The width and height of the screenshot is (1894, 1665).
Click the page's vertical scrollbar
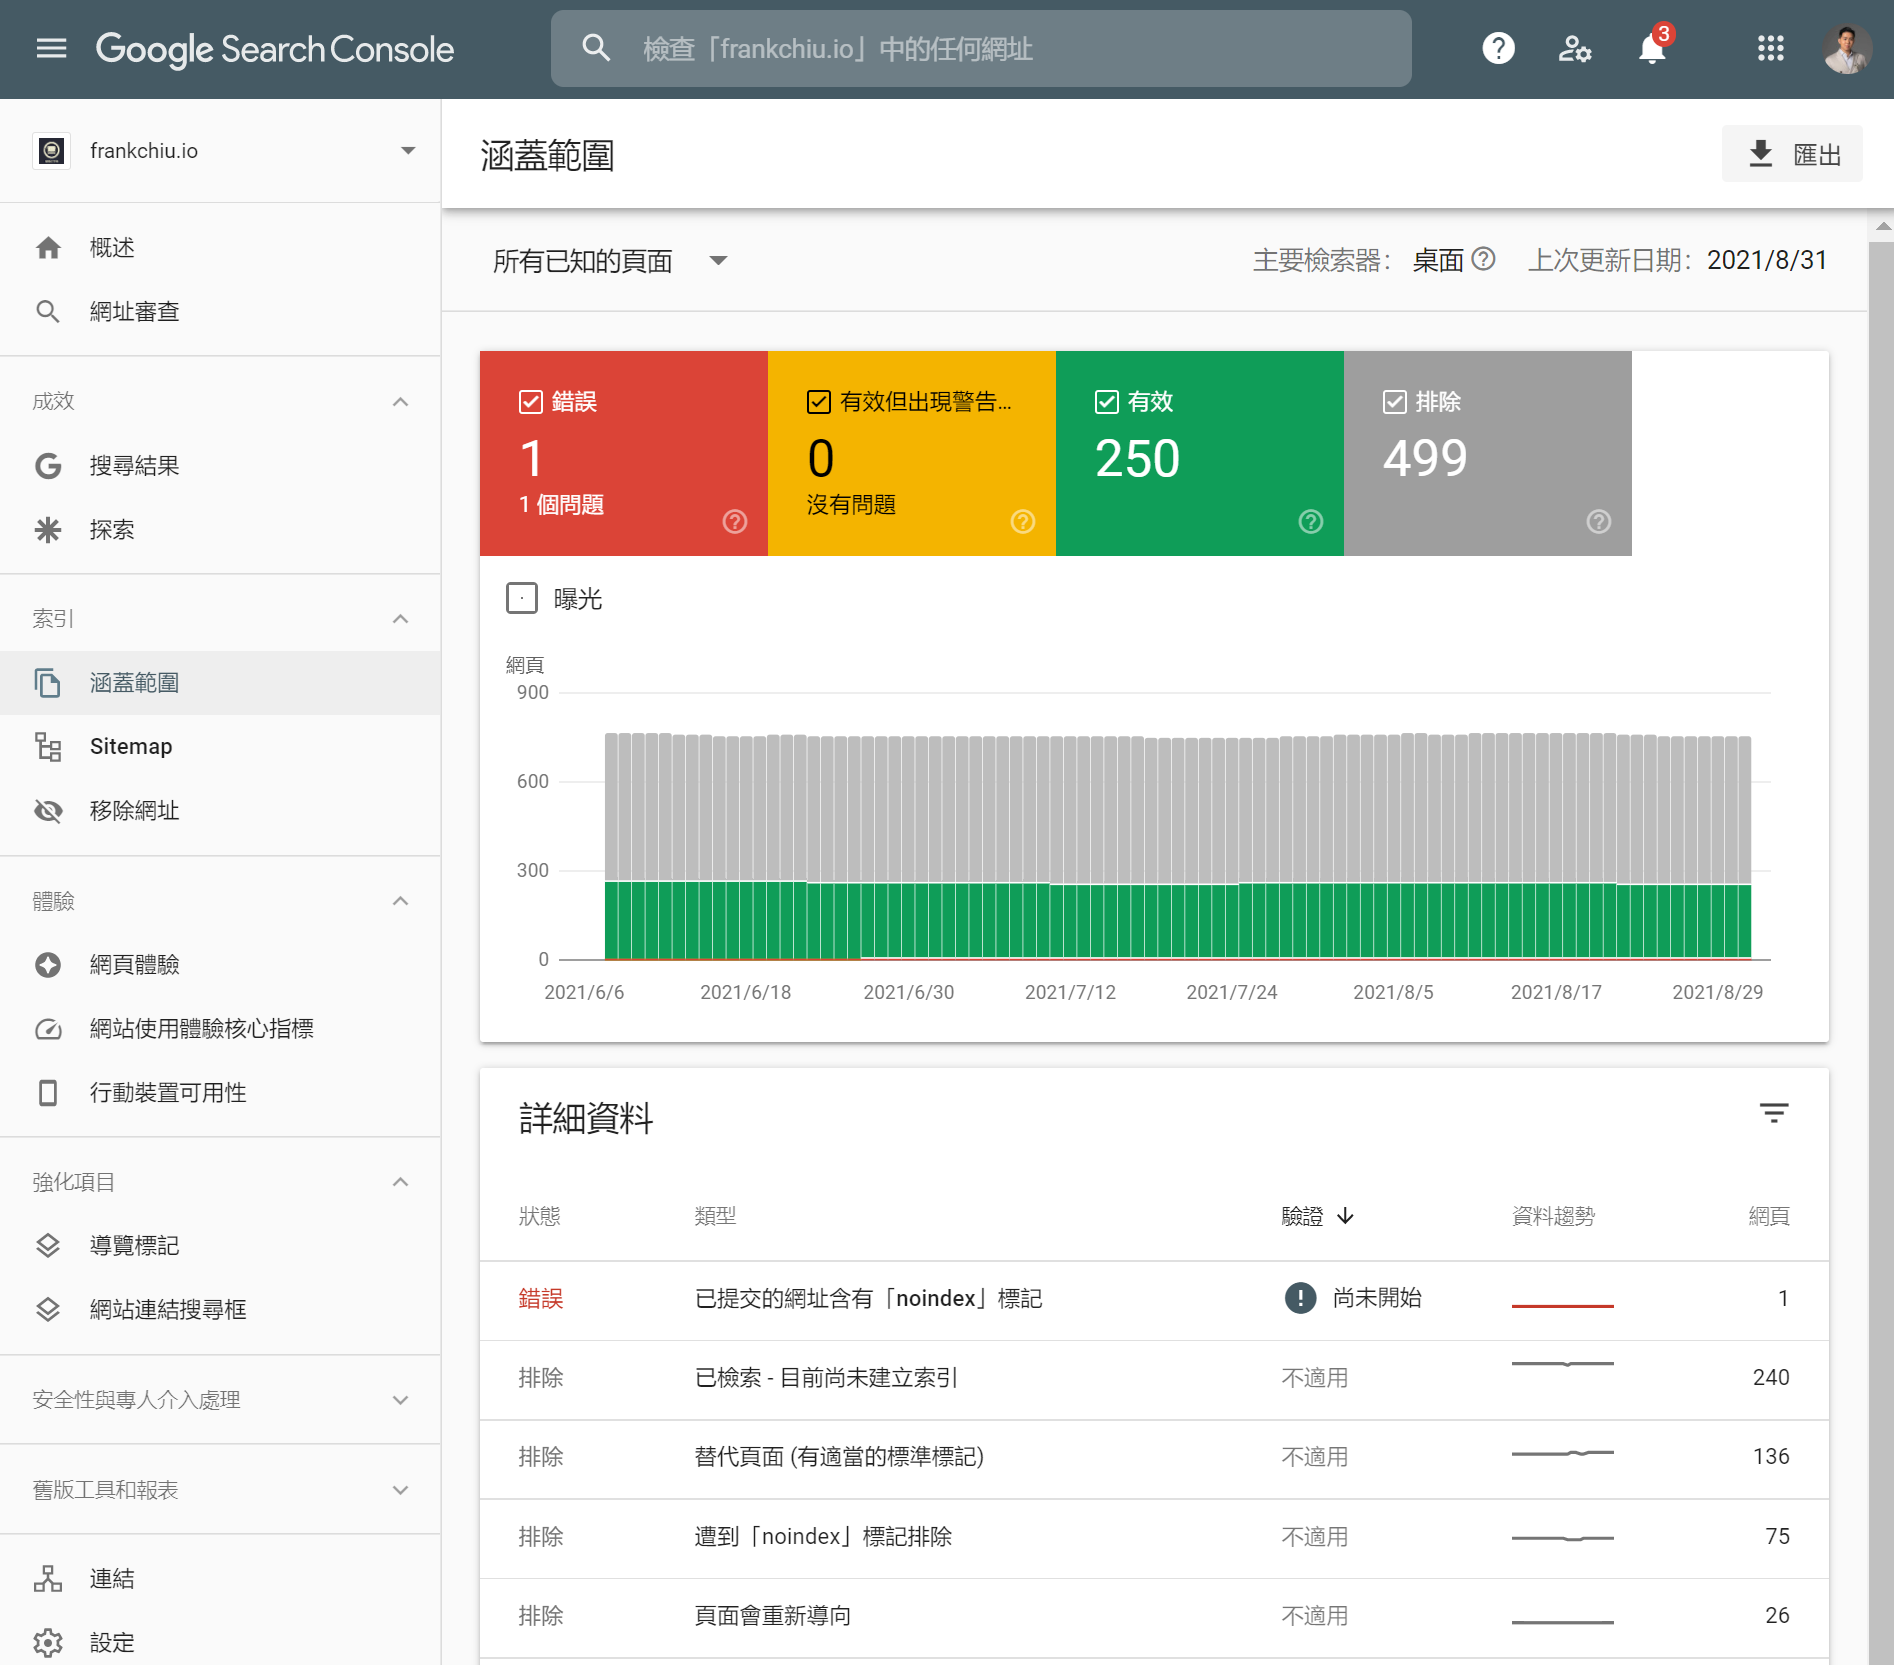pyautogui.click(x=1880, y=900)
